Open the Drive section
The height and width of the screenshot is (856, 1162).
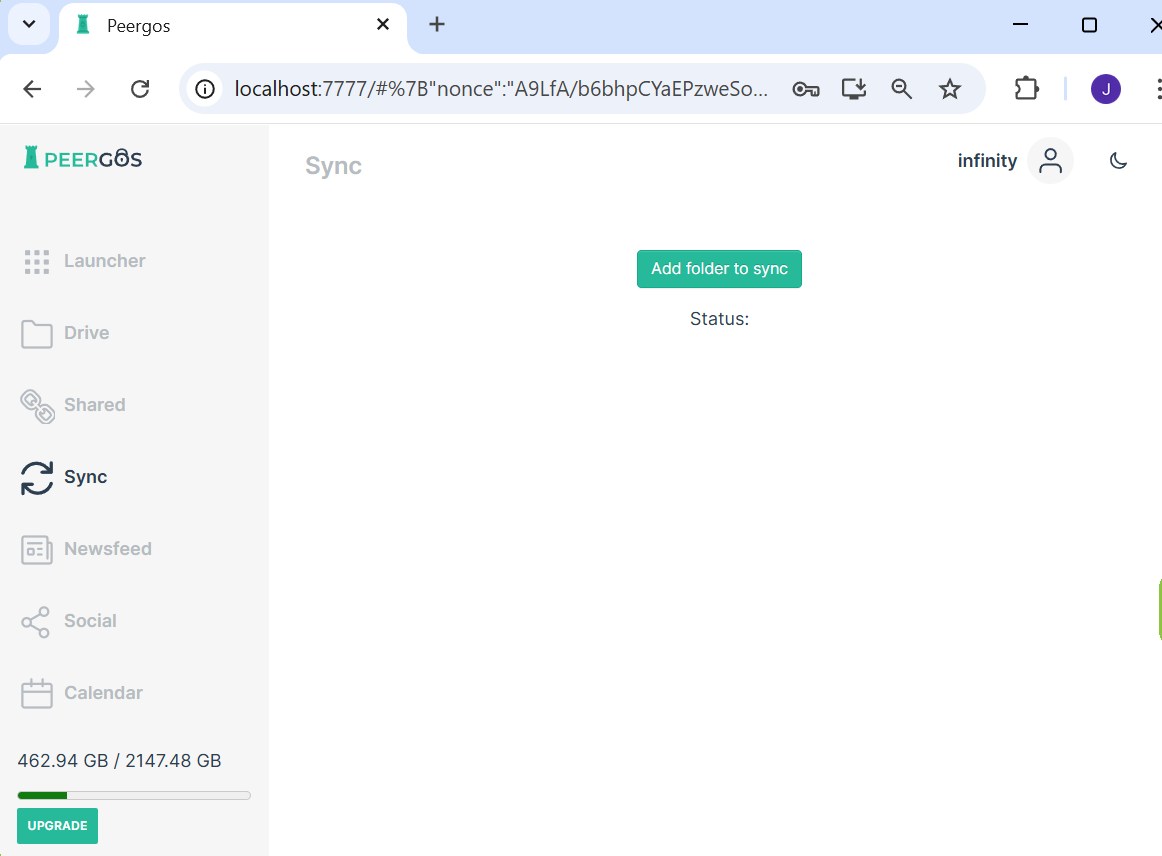tap(85, 332)
